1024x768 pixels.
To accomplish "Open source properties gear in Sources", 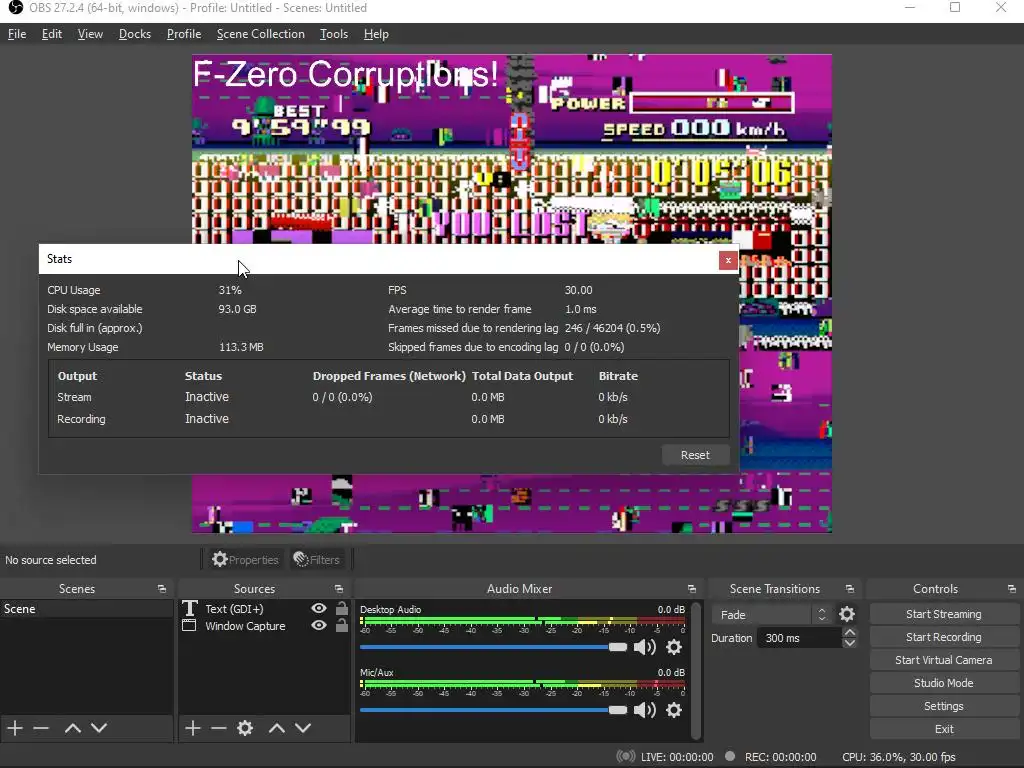I will point(245,728).
